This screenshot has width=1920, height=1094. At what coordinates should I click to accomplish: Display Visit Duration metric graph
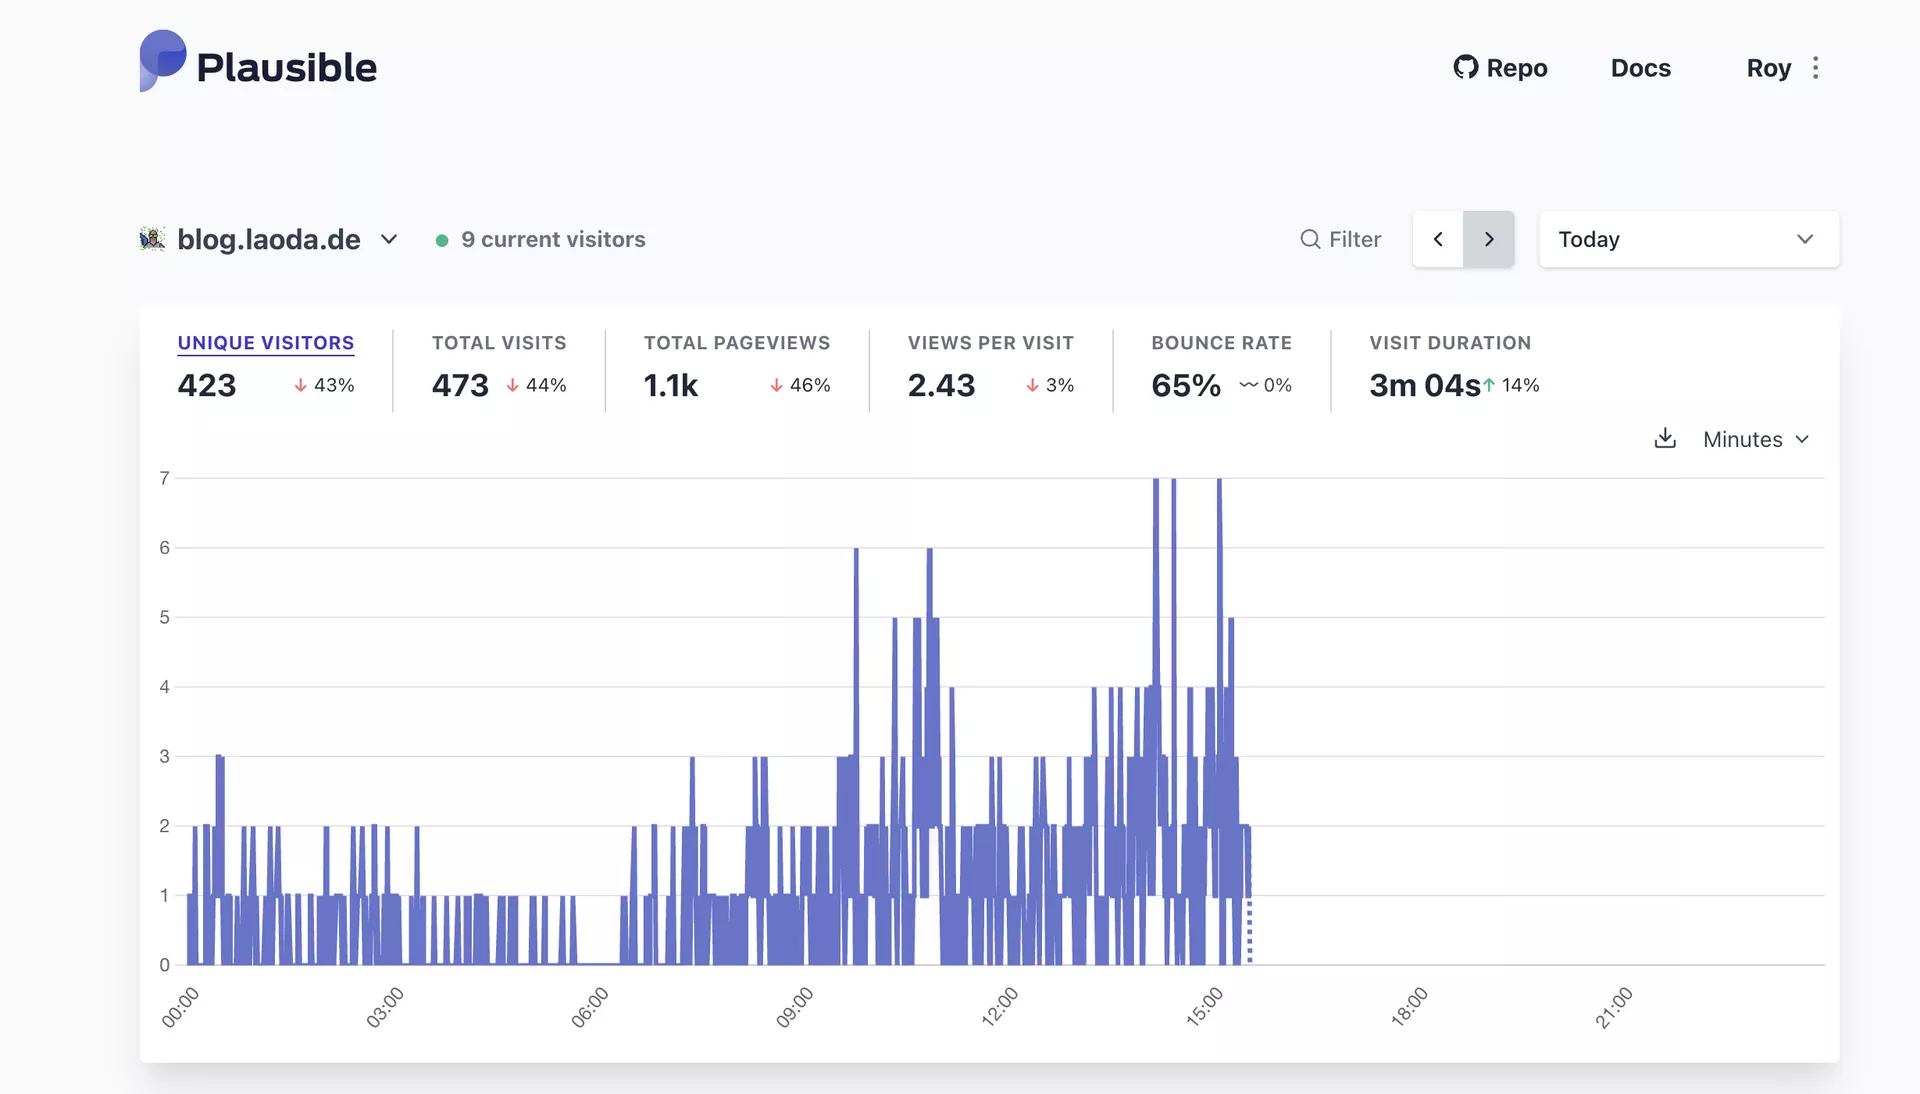(1449, 343)
